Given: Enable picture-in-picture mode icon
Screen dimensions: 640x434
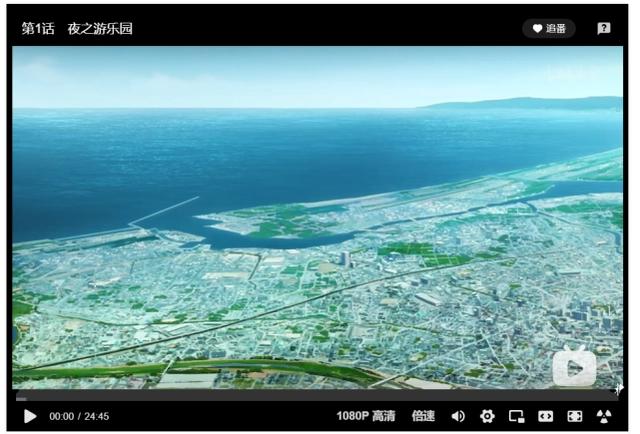Looking at the screenshot, I should click(516, 416).
